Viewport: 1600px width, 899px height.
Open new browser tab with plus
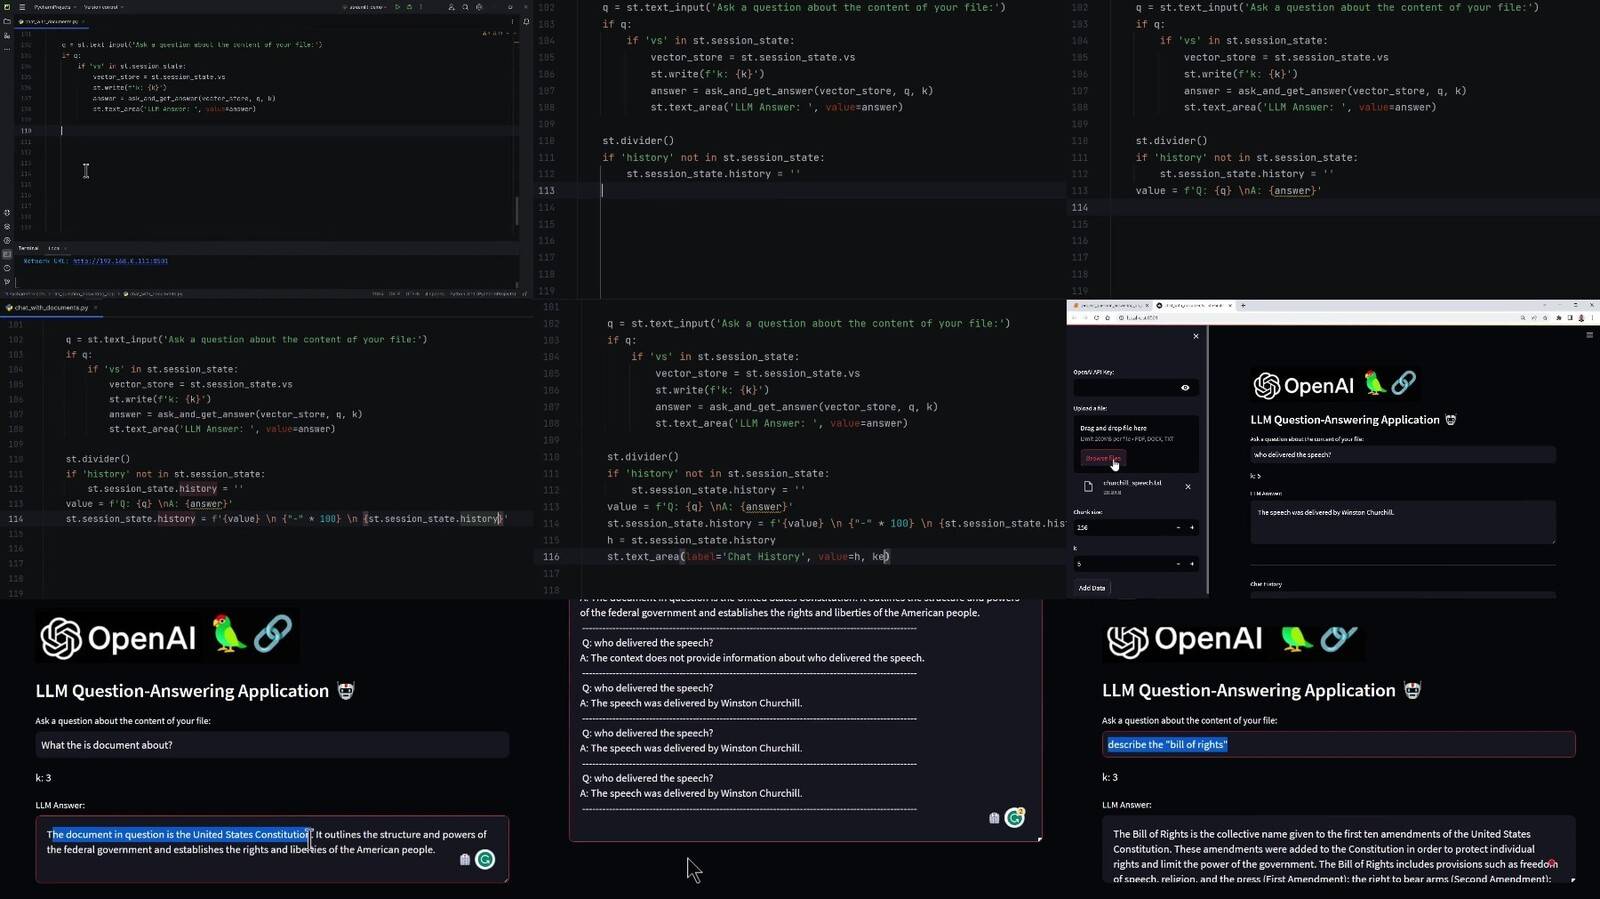coord(1243,305)
